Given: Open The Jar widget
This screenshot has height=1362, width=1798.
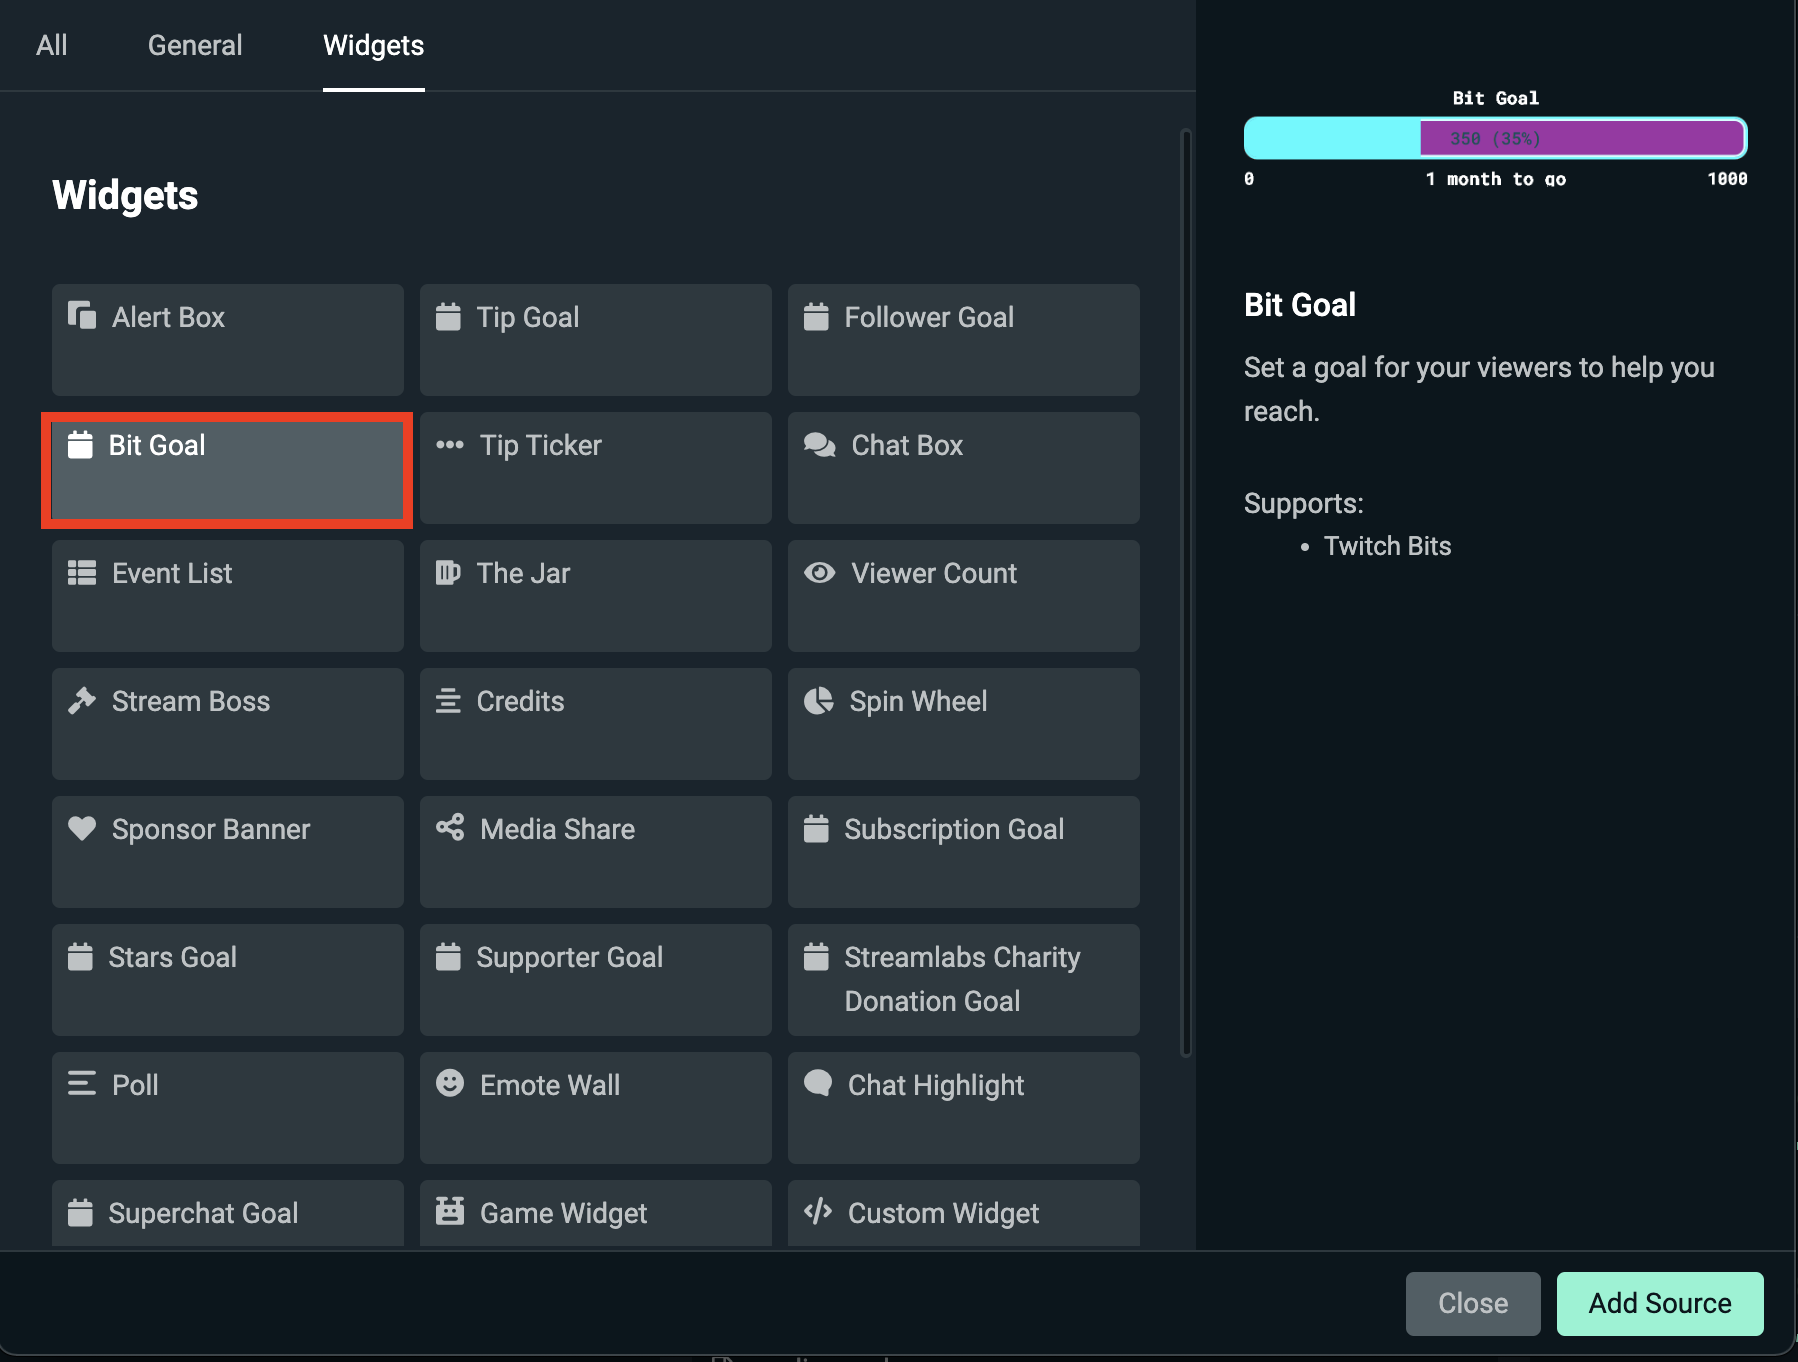Looking at the screenshot, I should point(595,596).
